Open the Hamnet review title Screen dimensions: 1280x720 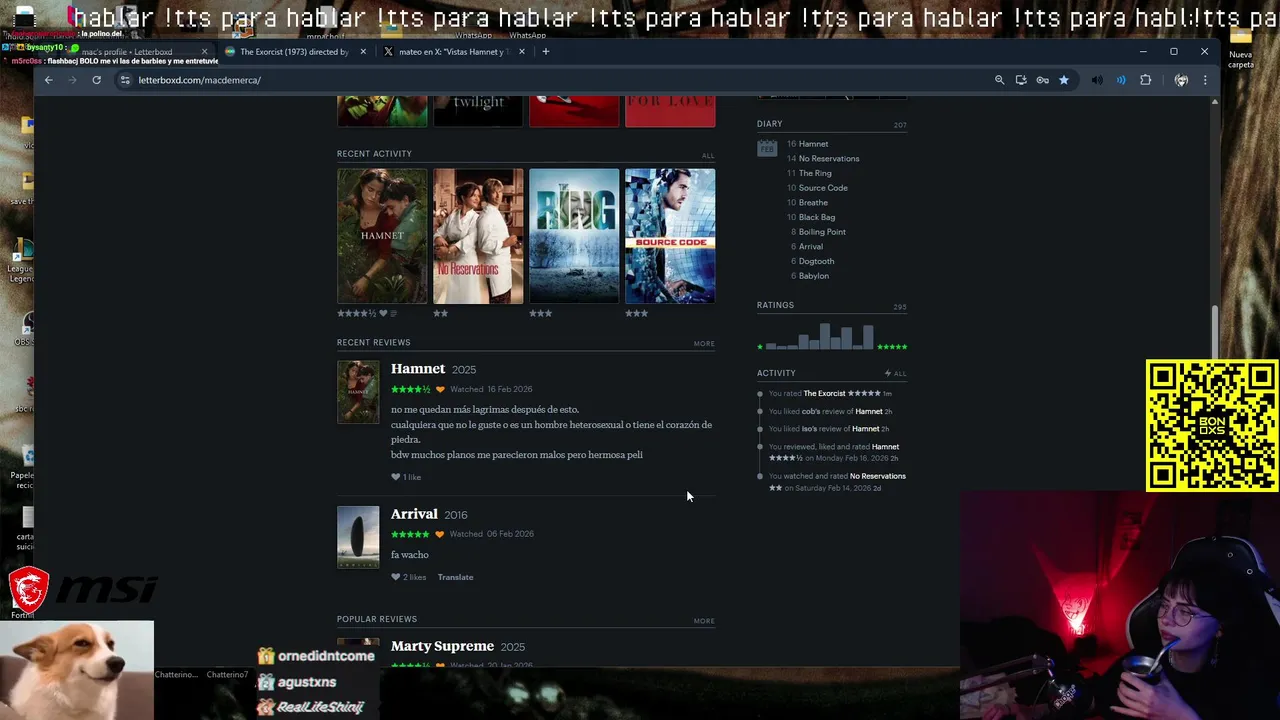tap(418, 369)
